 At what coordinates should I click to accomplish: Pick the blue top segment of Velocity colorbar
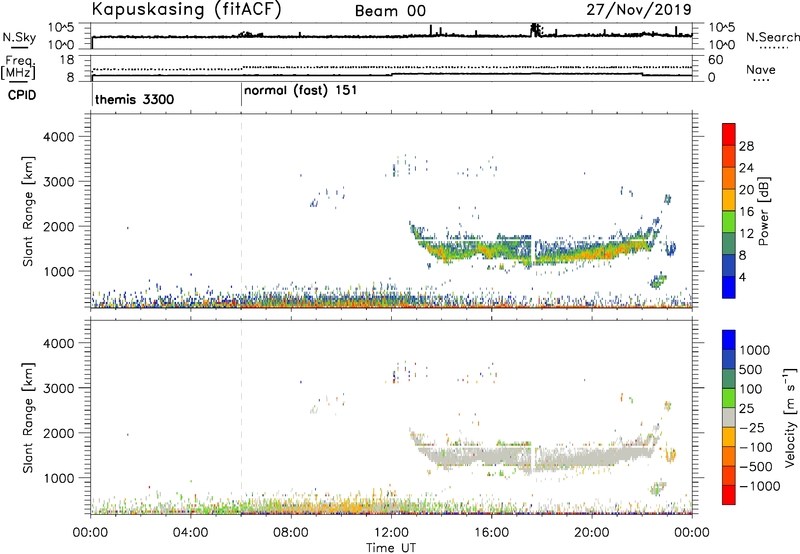729,340
